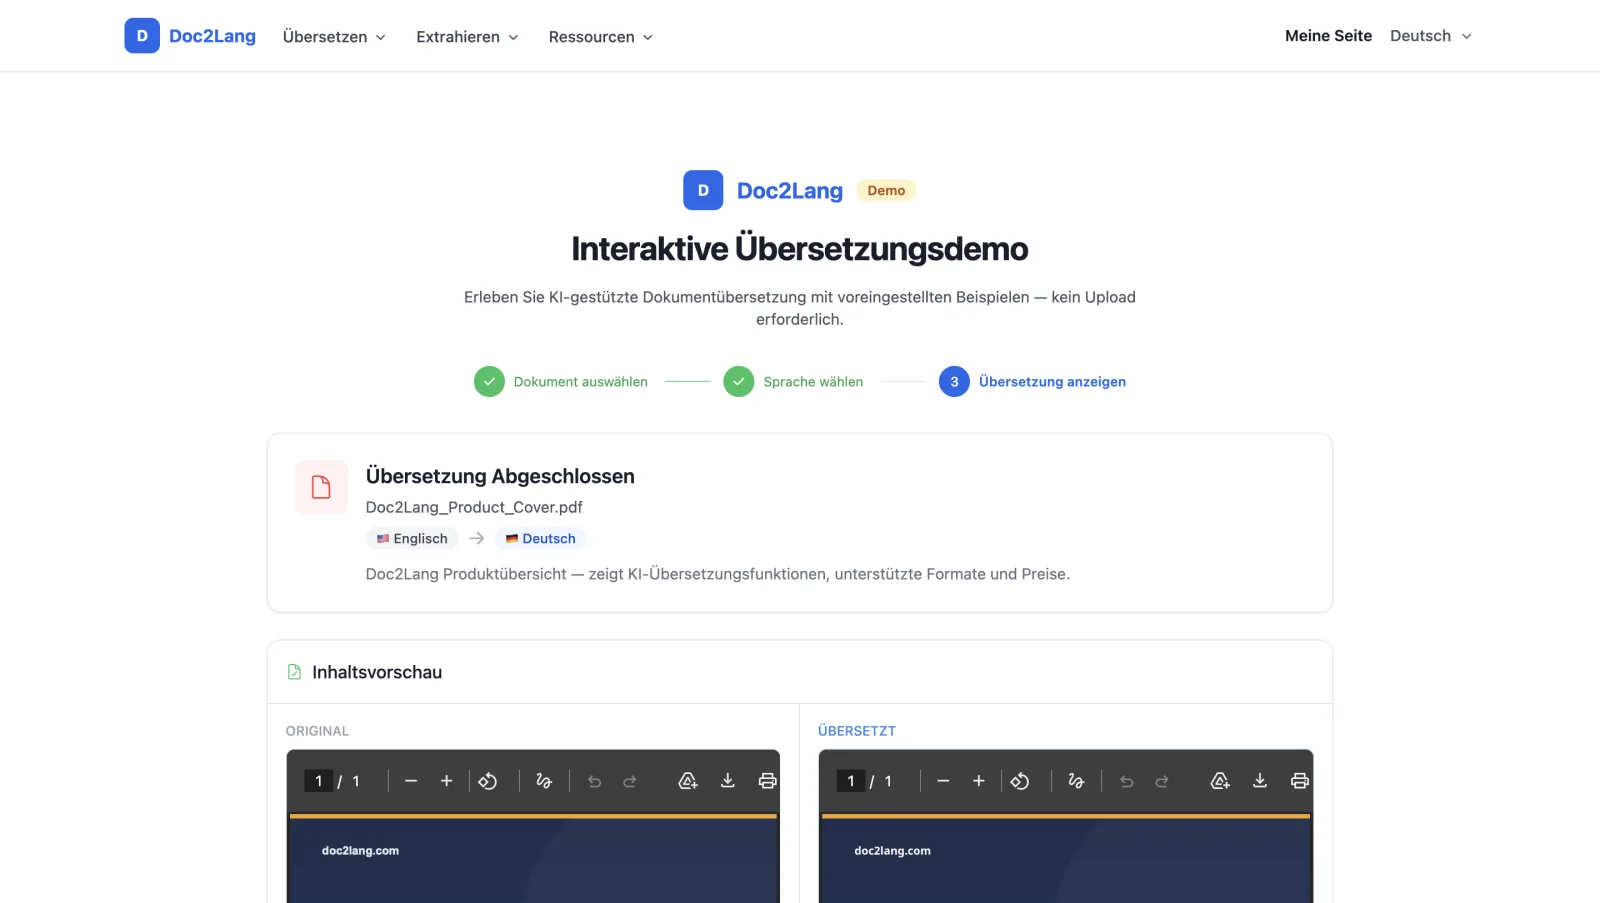Screen dimensions: 1600x903
Task: Expand the Übersetzen menu
Action: pyautogui.click(x=334, y=37)
